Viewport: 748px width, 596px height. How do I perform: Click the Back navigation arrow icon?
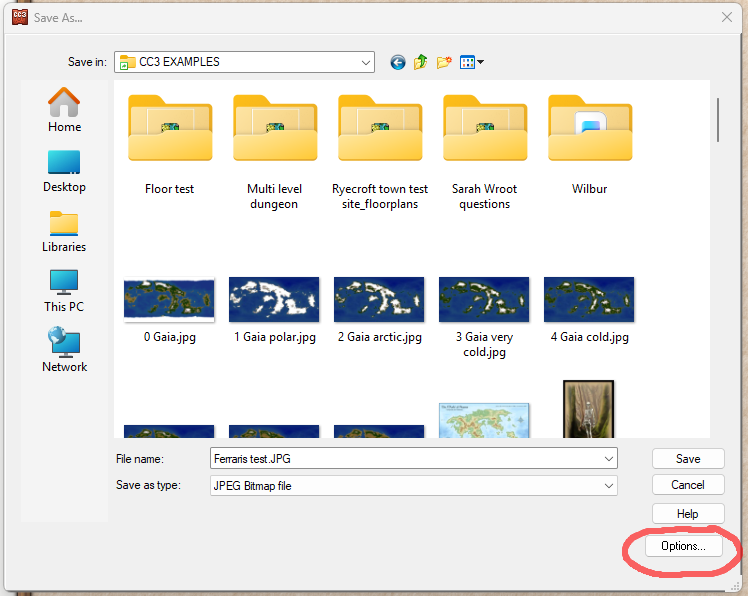tap(398, 62)
